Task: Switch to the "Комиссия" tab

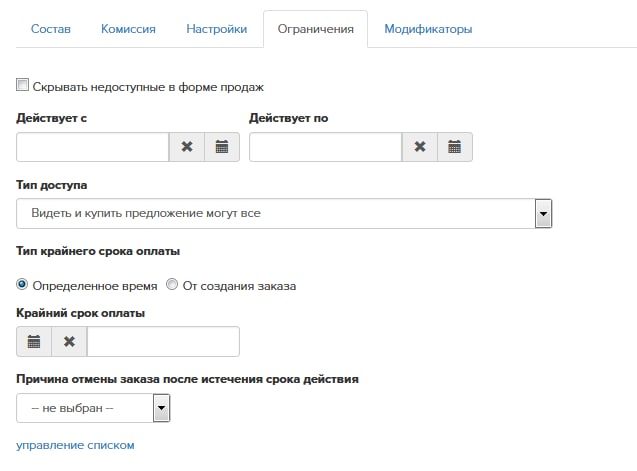Action: click(128, 29)
